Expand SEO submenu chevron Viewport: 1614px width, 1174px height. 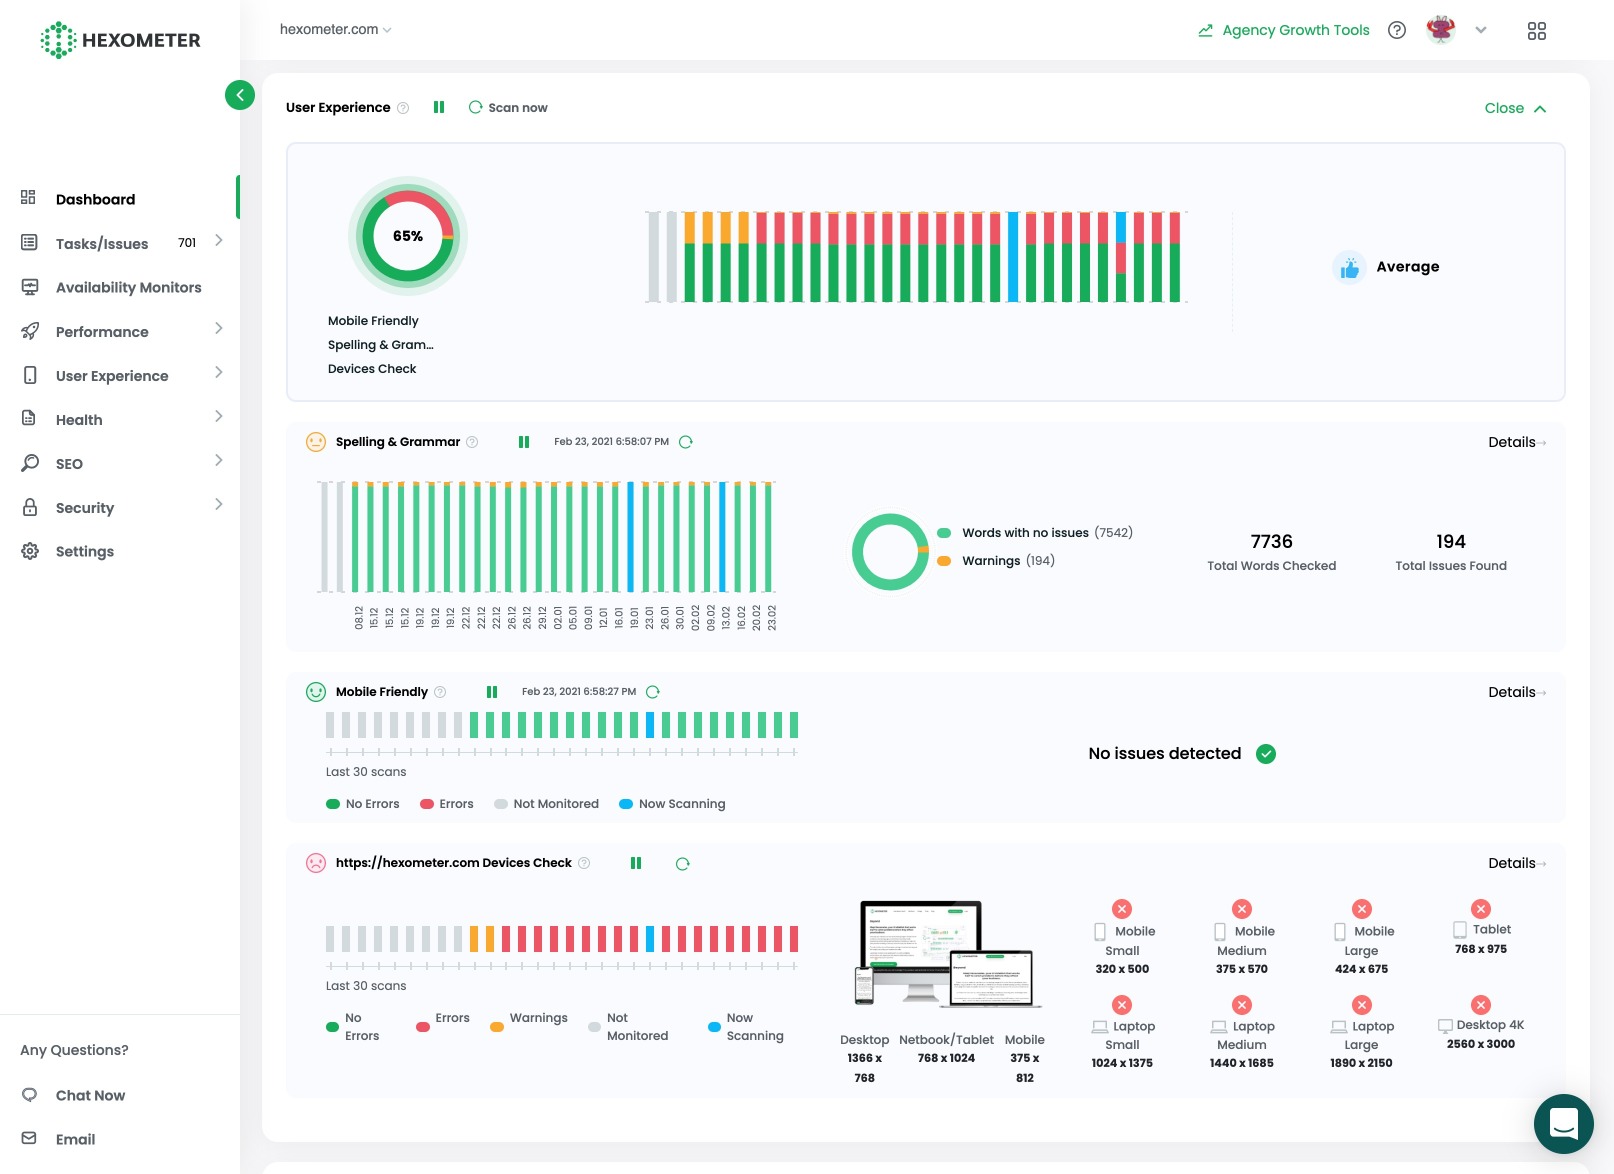[219, 461]
